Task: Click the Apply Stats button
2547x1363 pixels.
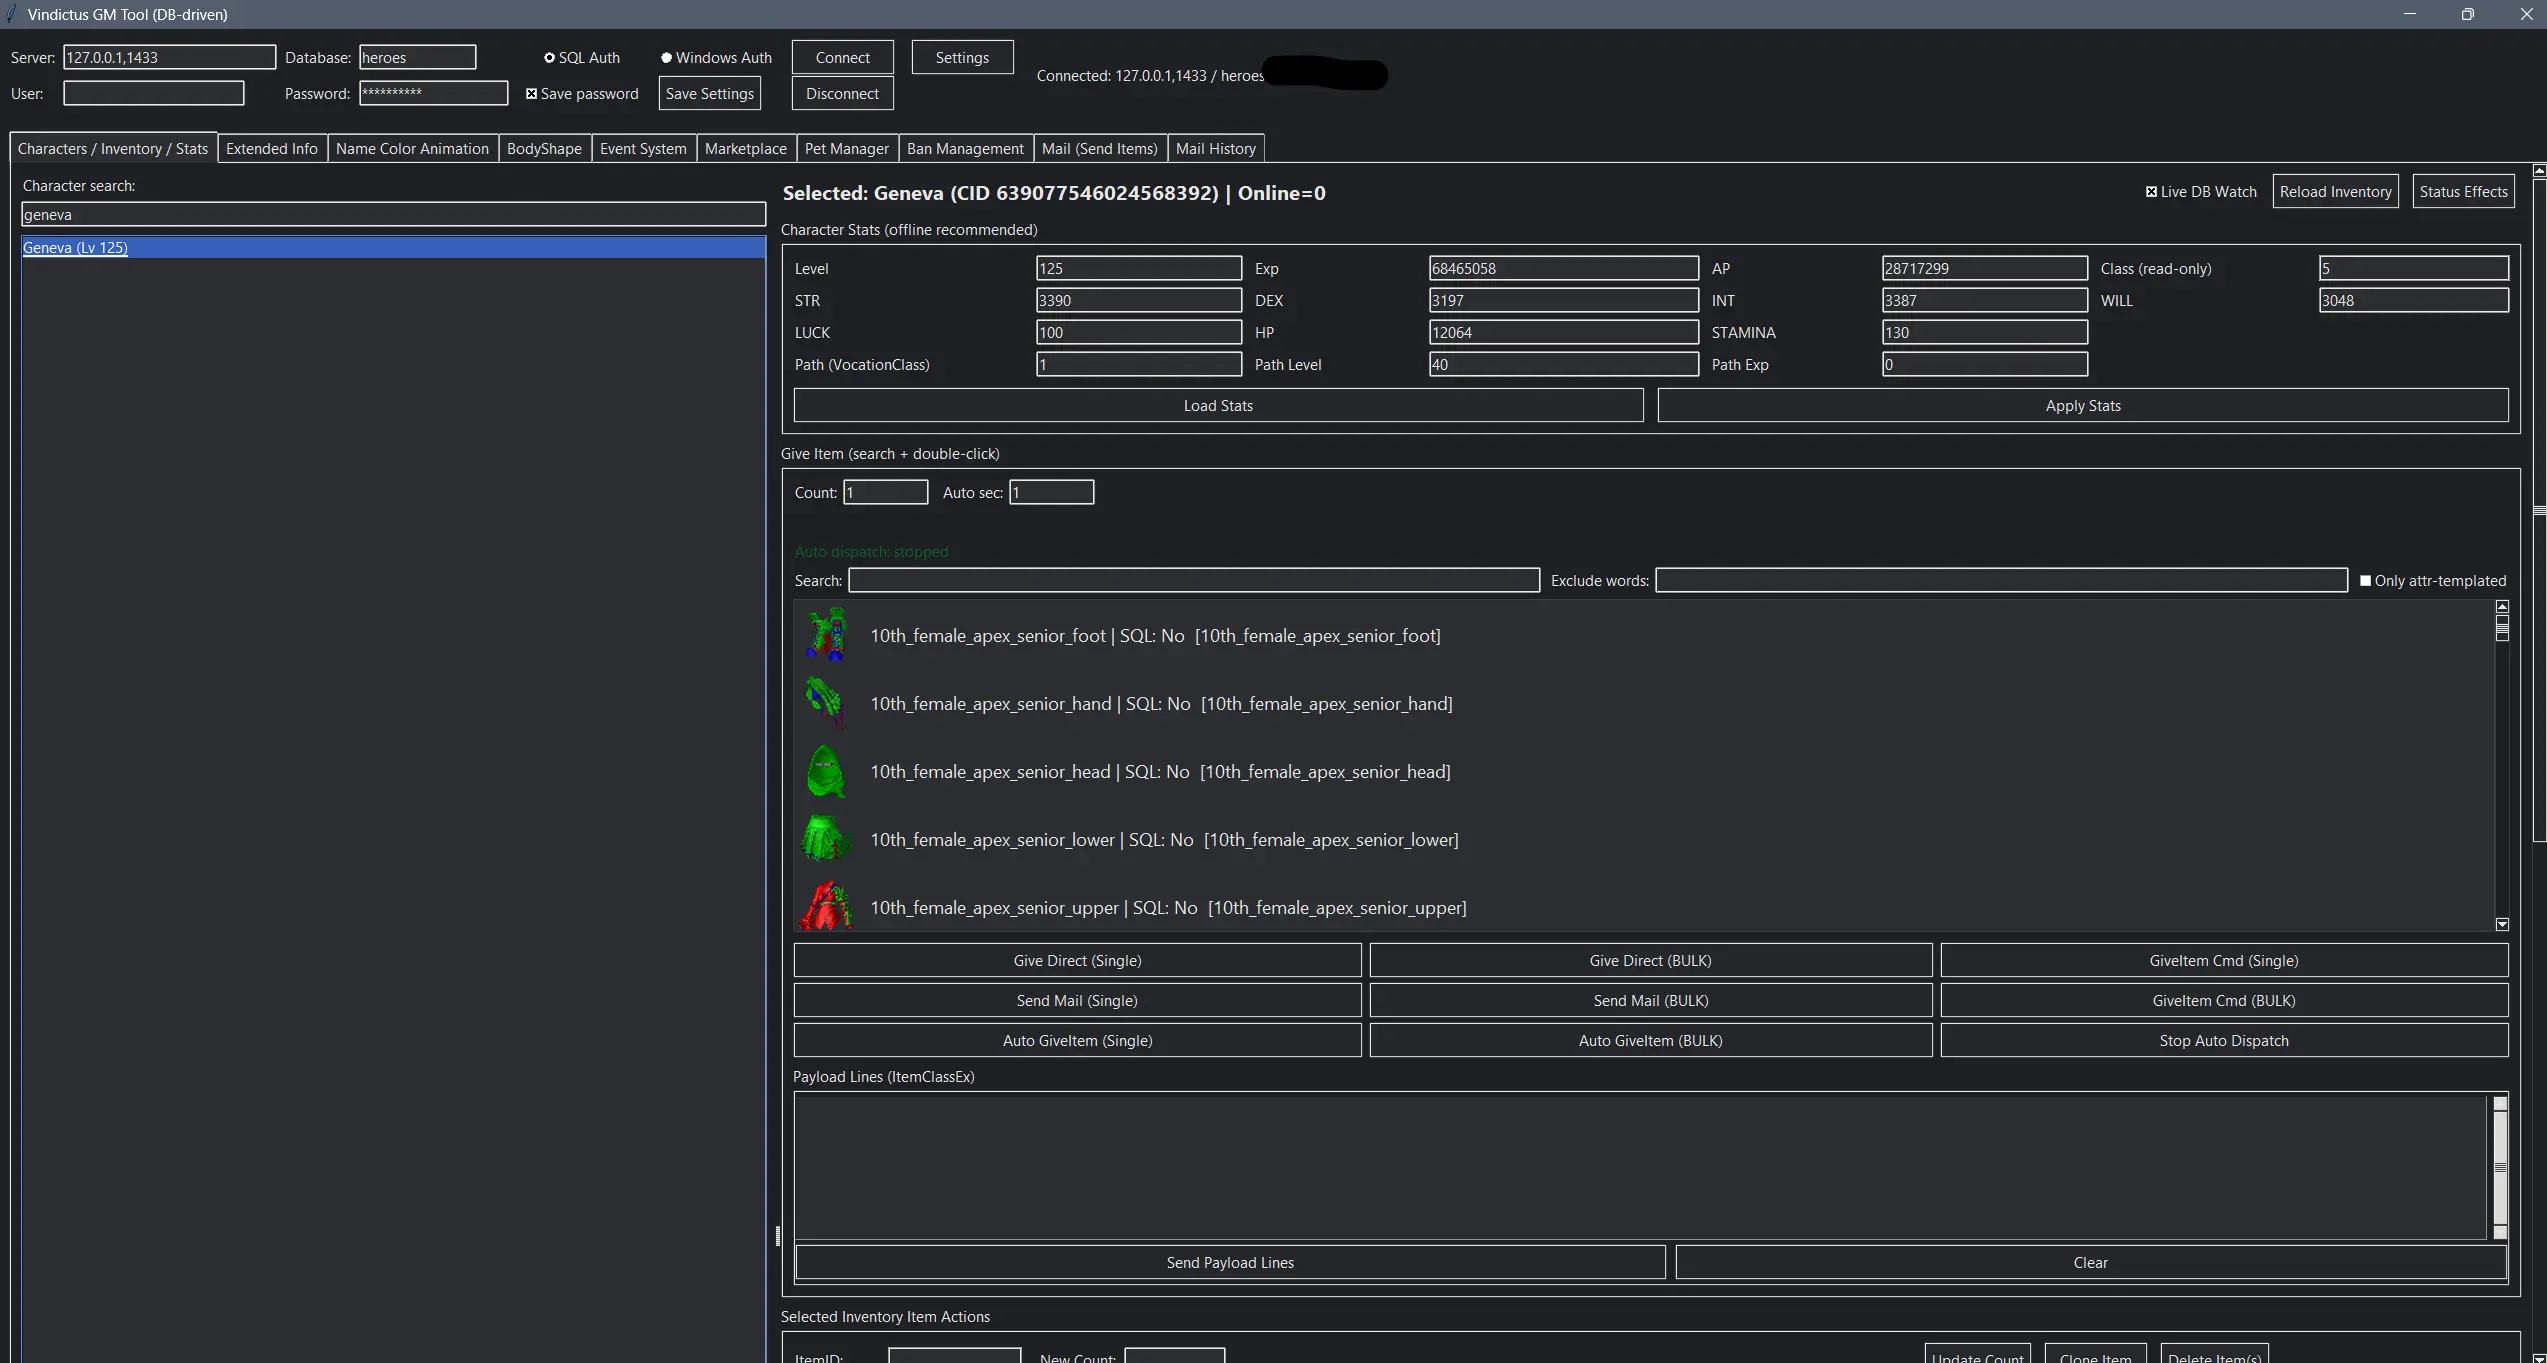Action: click(2083, 406)
